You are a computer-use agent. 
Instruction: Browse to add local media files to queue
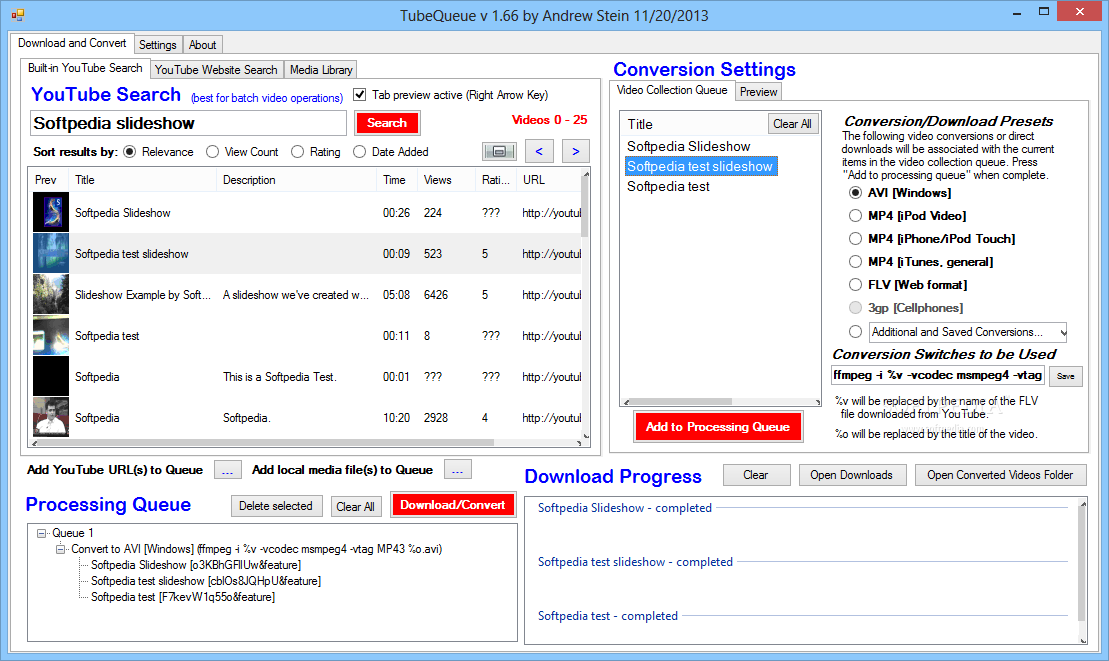[458, 470]
